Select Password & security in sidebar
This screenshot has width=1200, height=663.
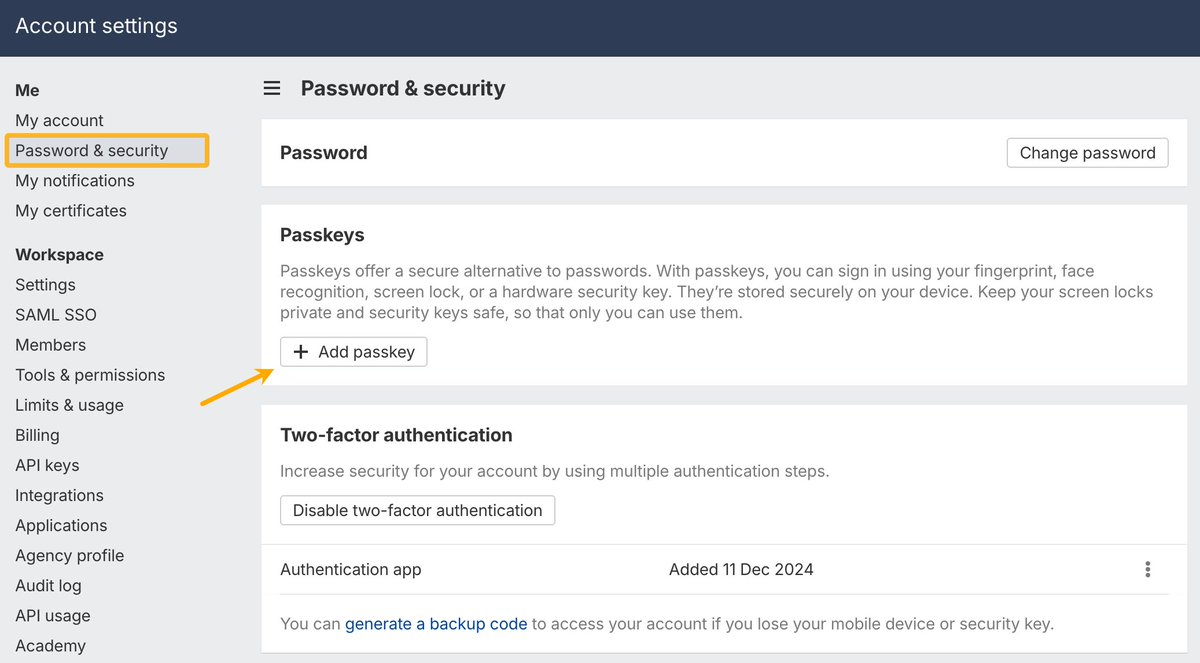(92, 151)
